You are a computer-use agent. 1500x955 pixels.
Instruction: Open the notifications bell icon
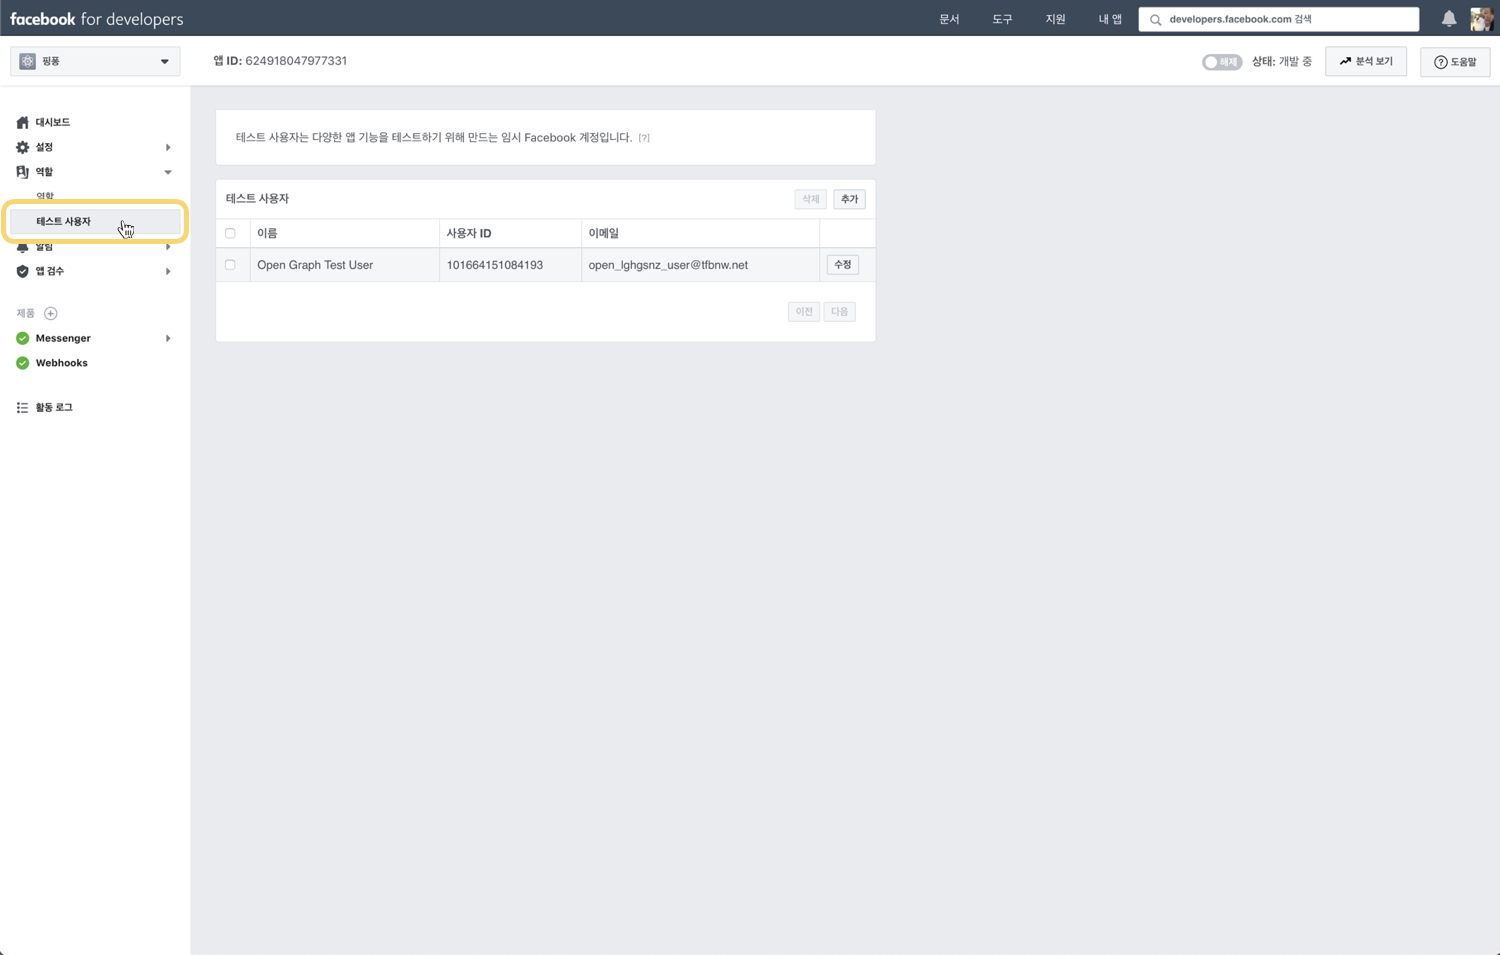pos(1448,18)
